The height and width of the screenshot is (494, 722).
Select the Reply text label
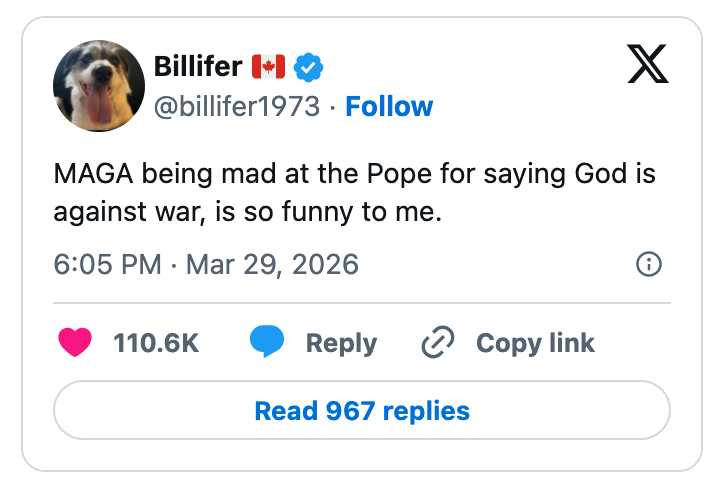[341, 343]
